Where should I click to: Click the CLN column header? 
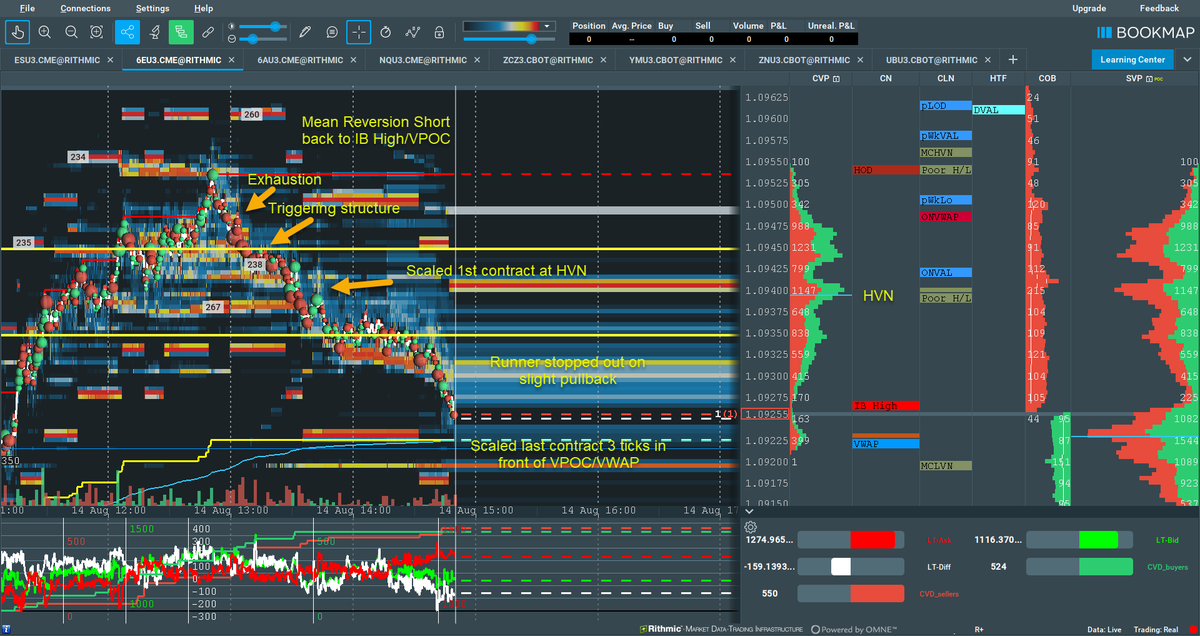tap(945, 78)
